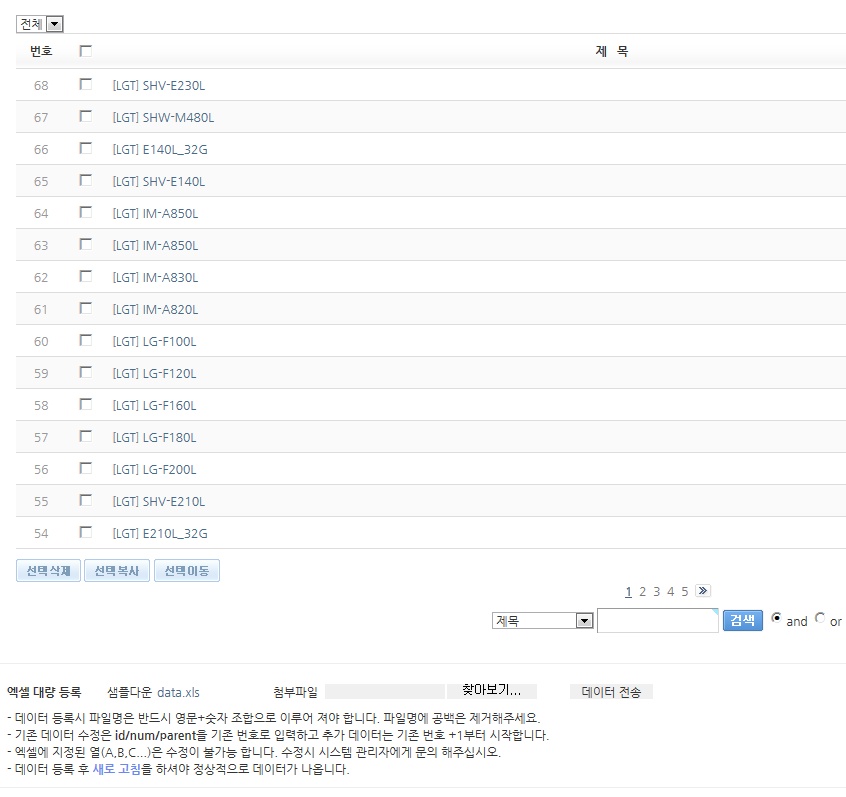
Task: Open the [LGT] SHV-E140L entry
Action: pos(159,181)
